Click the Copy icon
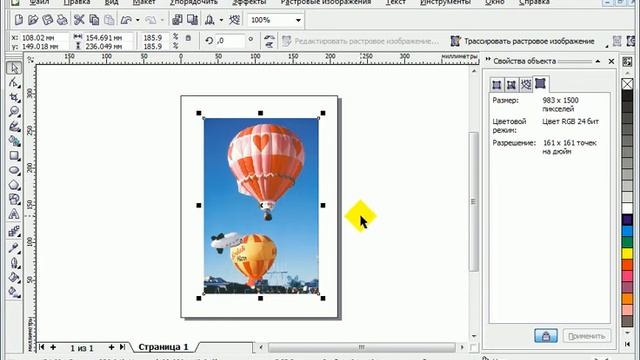The width and height of the screenshot is (640, 360). click(x=94, y=20)
